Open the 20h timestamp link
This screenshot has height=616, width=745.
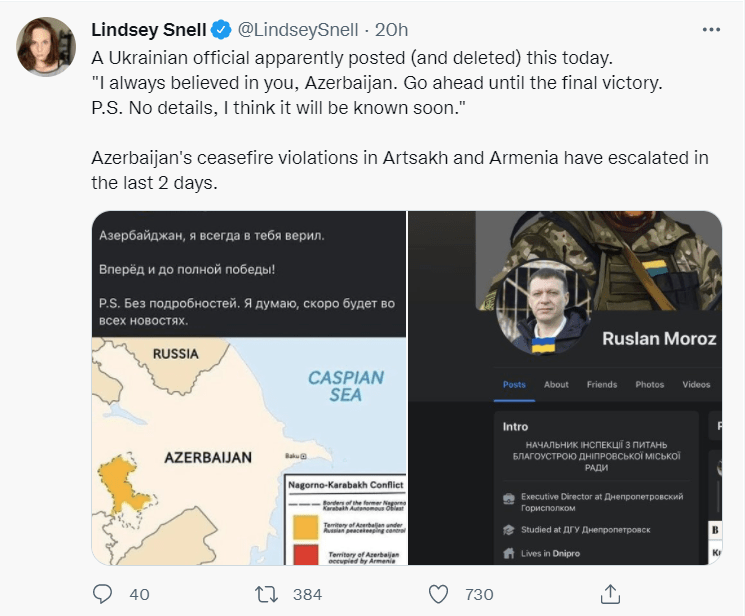tap(391, 30)
